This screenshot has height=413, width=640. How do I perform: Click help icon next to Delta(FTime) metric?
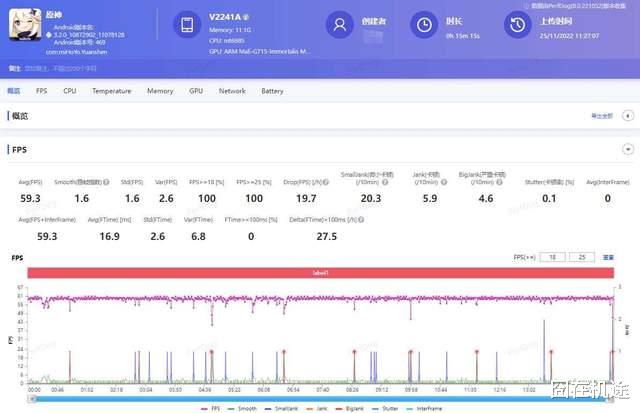coord(361,220)
